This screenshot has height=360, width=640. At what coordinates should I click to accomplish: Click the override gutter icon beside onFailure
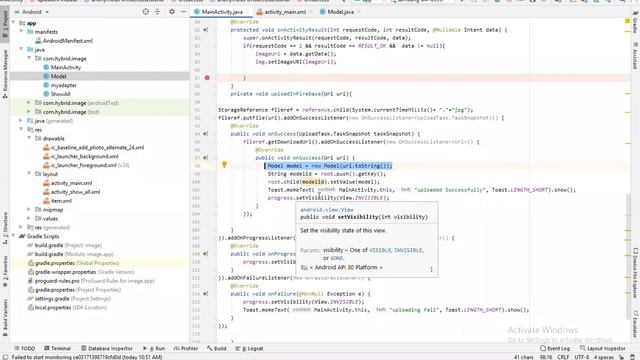[205, 294]
